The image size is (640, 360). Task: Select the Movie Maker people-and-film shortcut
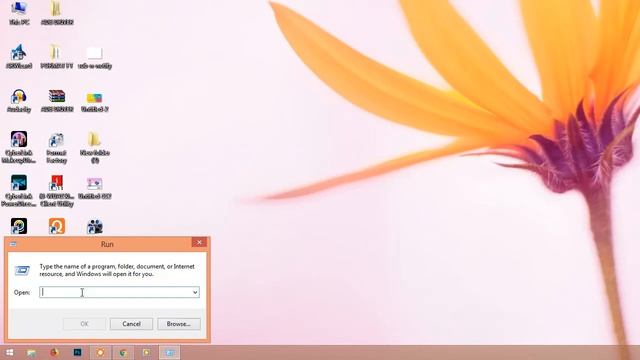tap(95, 226)
